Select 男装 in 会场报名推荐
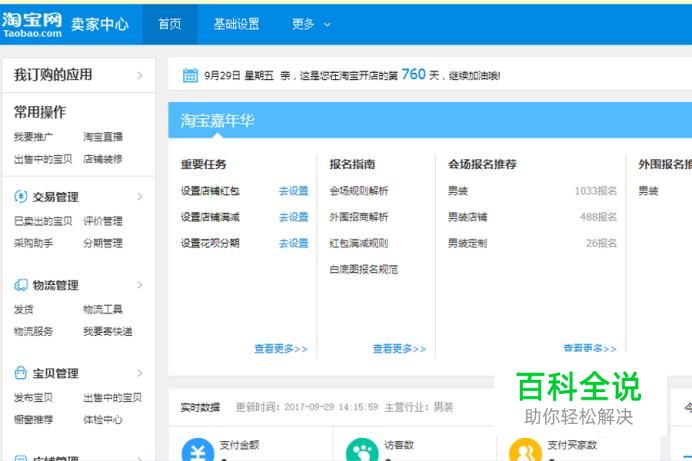692x461 pixels. point(458,191)
